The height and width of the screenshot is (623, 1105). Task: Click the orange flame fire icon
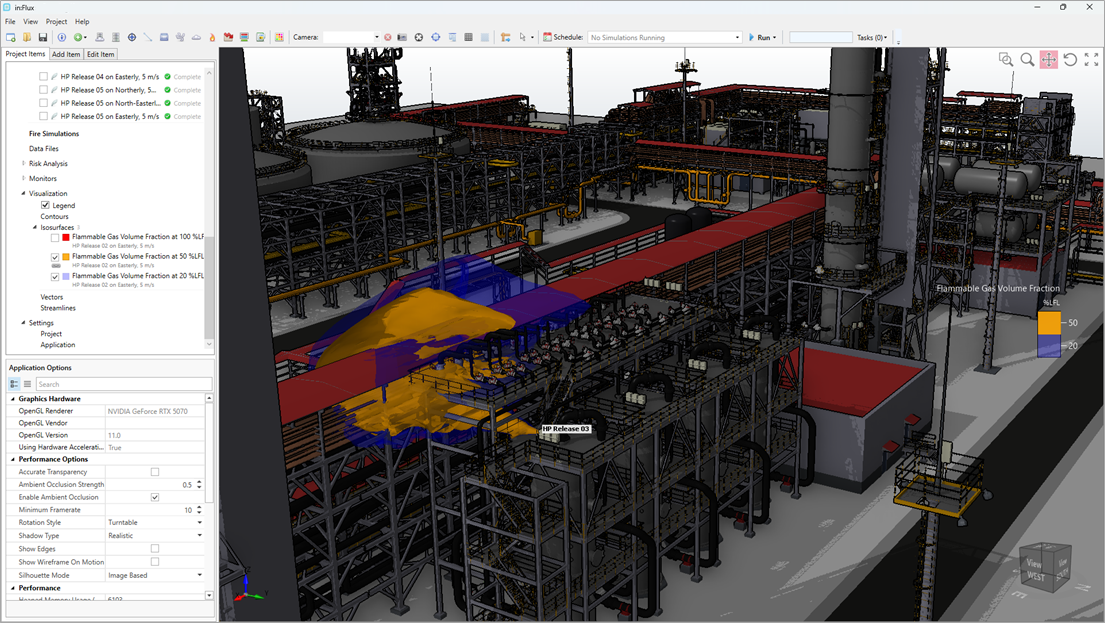tap(212, 37)
